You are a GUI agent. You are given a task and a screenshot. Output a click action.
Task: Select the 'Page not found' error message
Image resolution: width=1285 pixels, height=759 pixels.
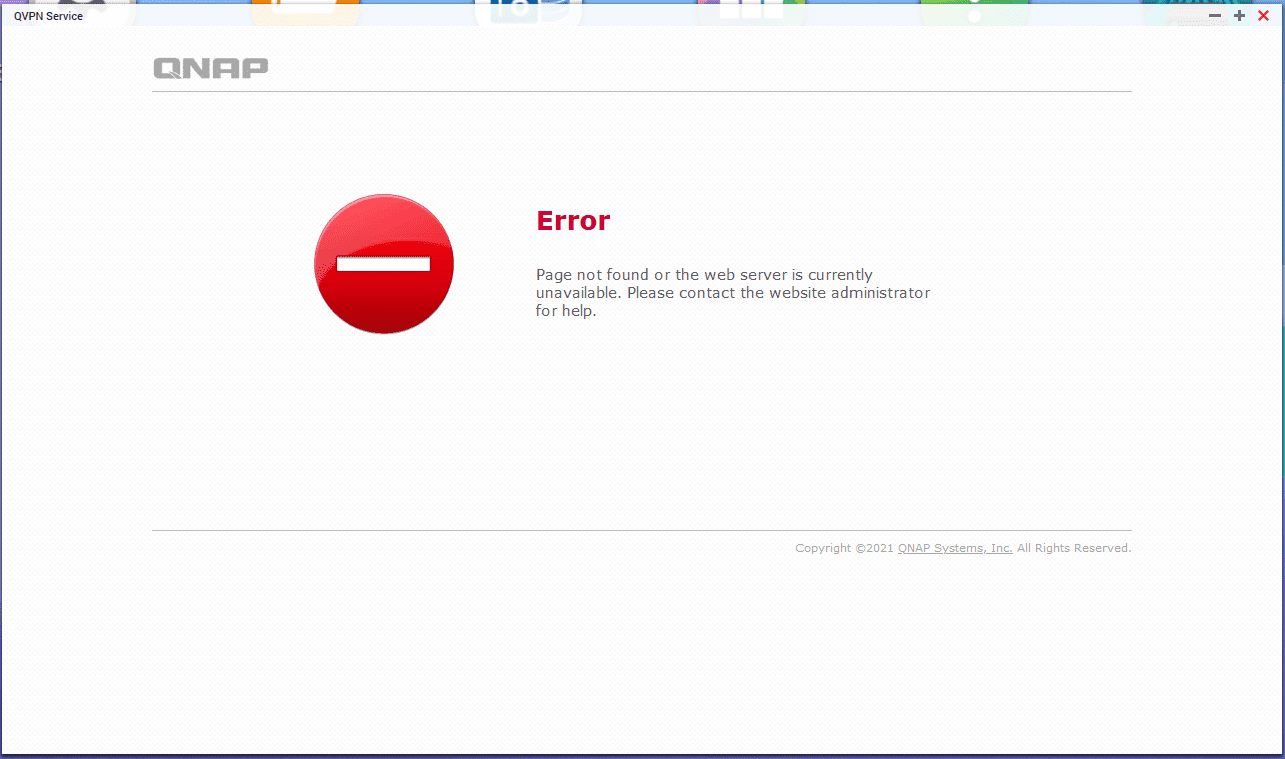733,293
